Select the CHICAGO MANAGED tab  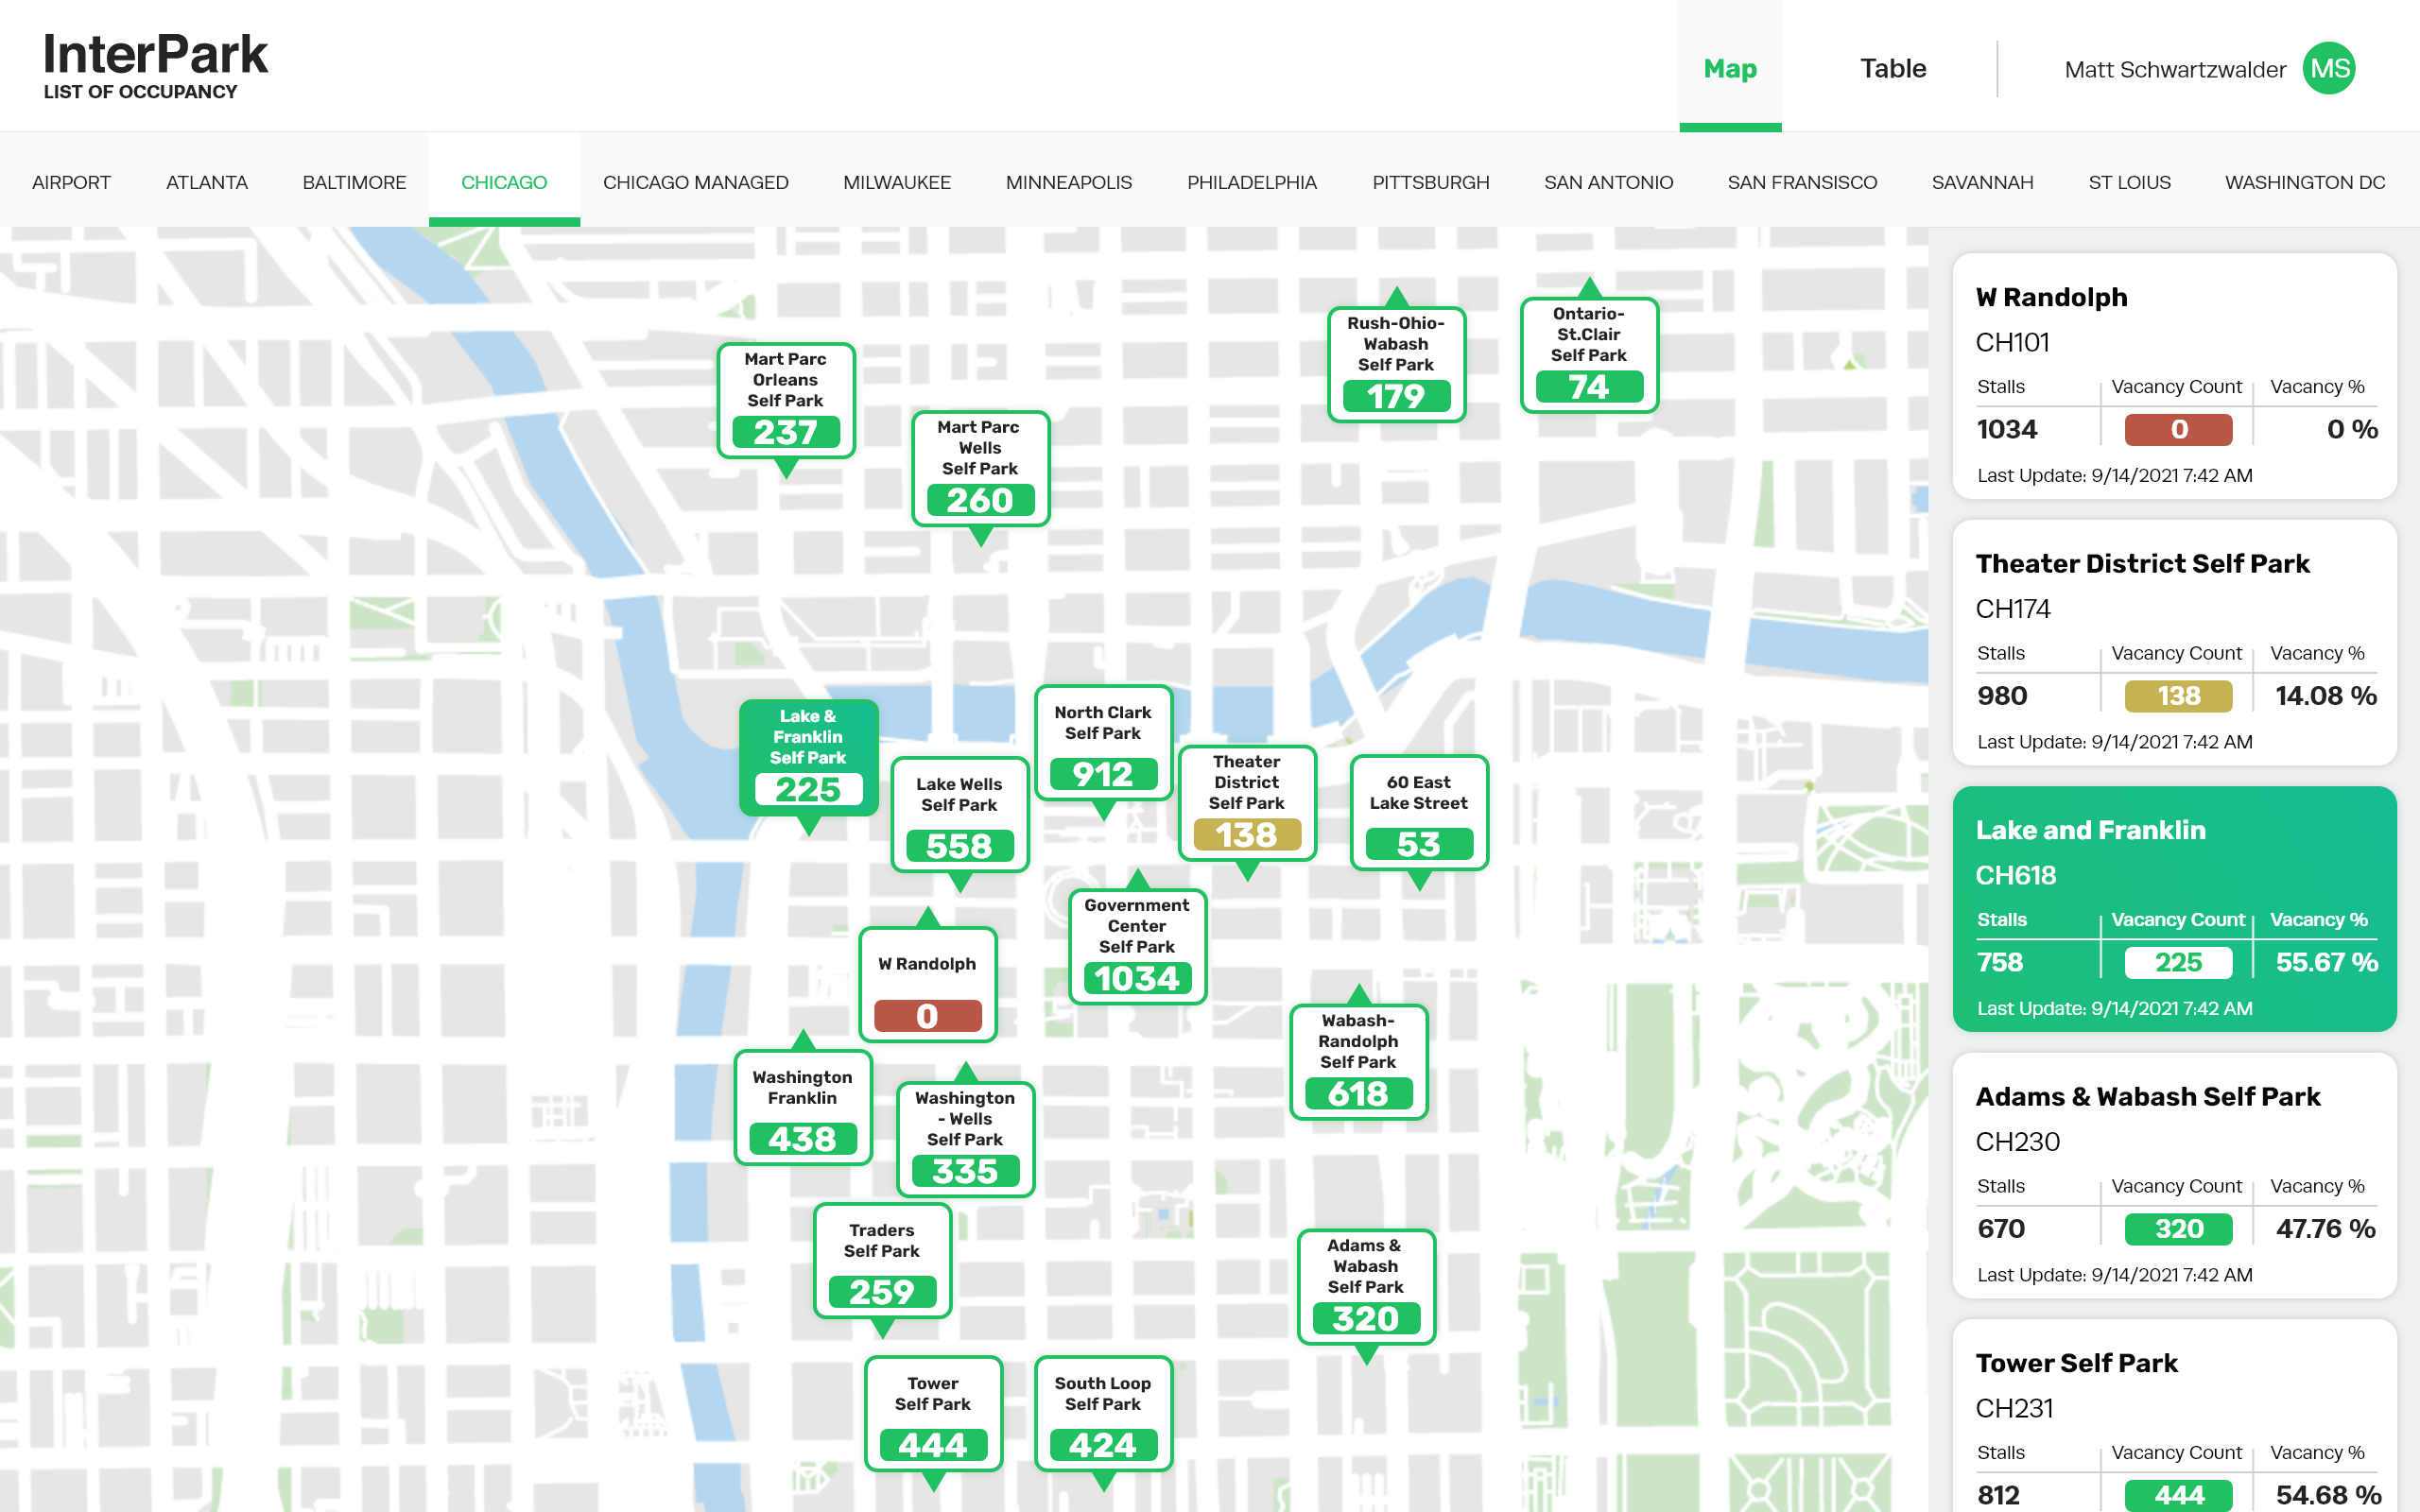point(695,182)
